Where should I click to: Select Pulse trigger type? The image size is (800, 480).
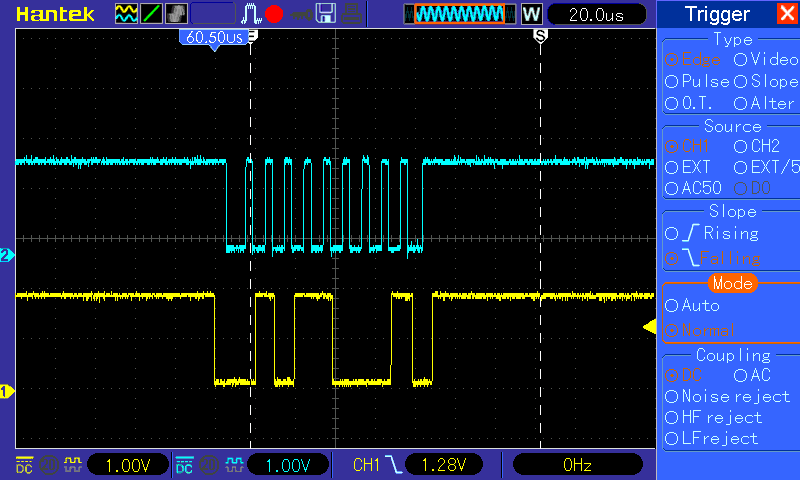pyautogui.click(x=697, y=81)
